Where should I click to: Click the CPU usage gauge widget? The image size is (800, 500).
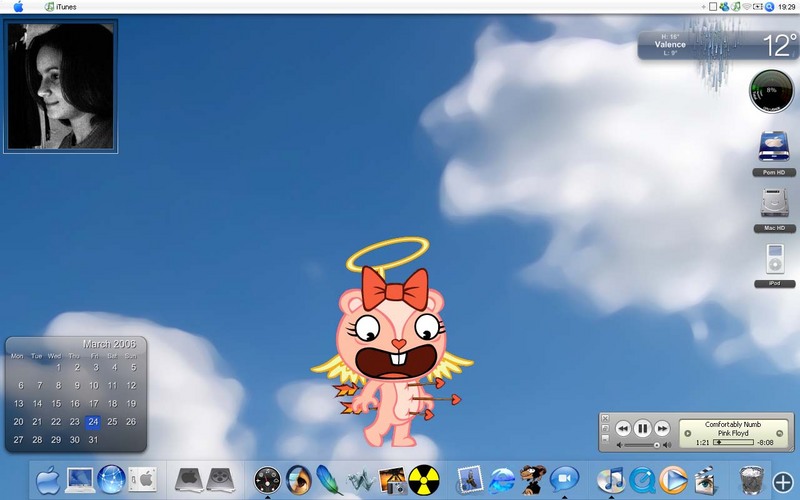pyautogui.click(x=771, y=91)
